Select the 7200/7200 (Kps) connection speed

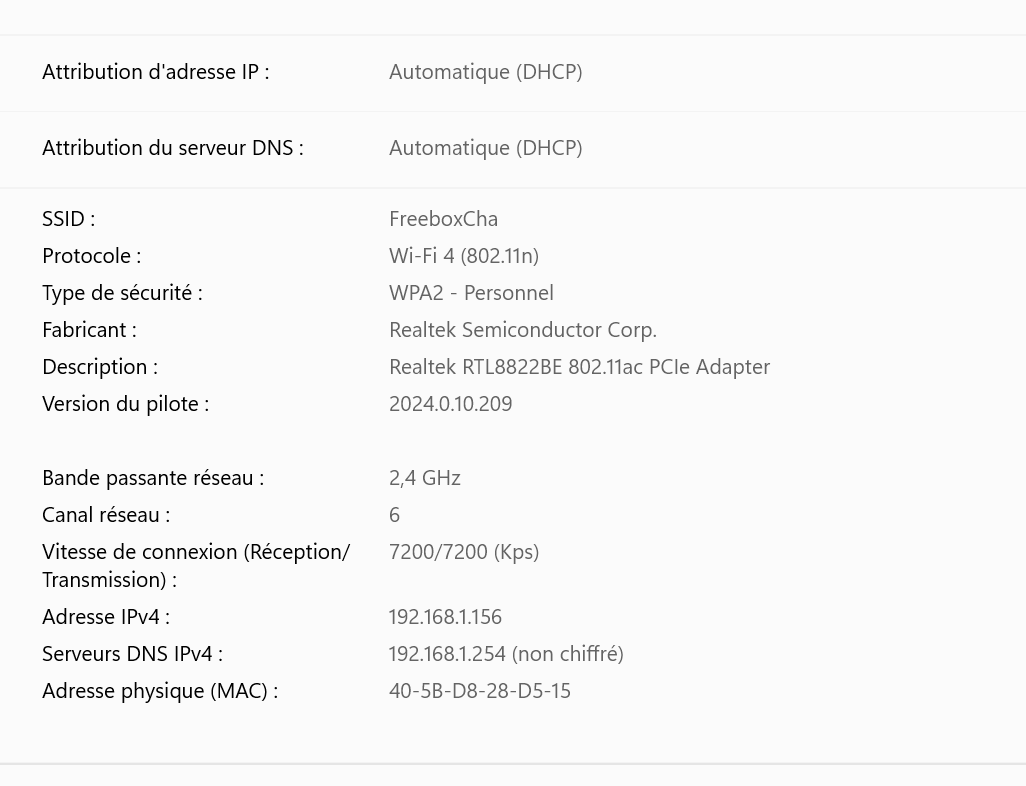click(x=463, y=552)
